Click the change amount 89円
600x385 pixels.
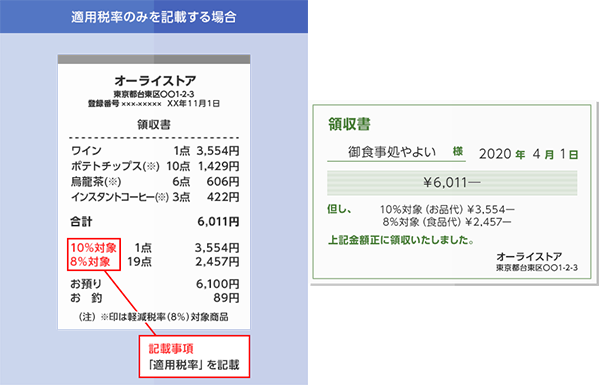[x=227, y=298]
